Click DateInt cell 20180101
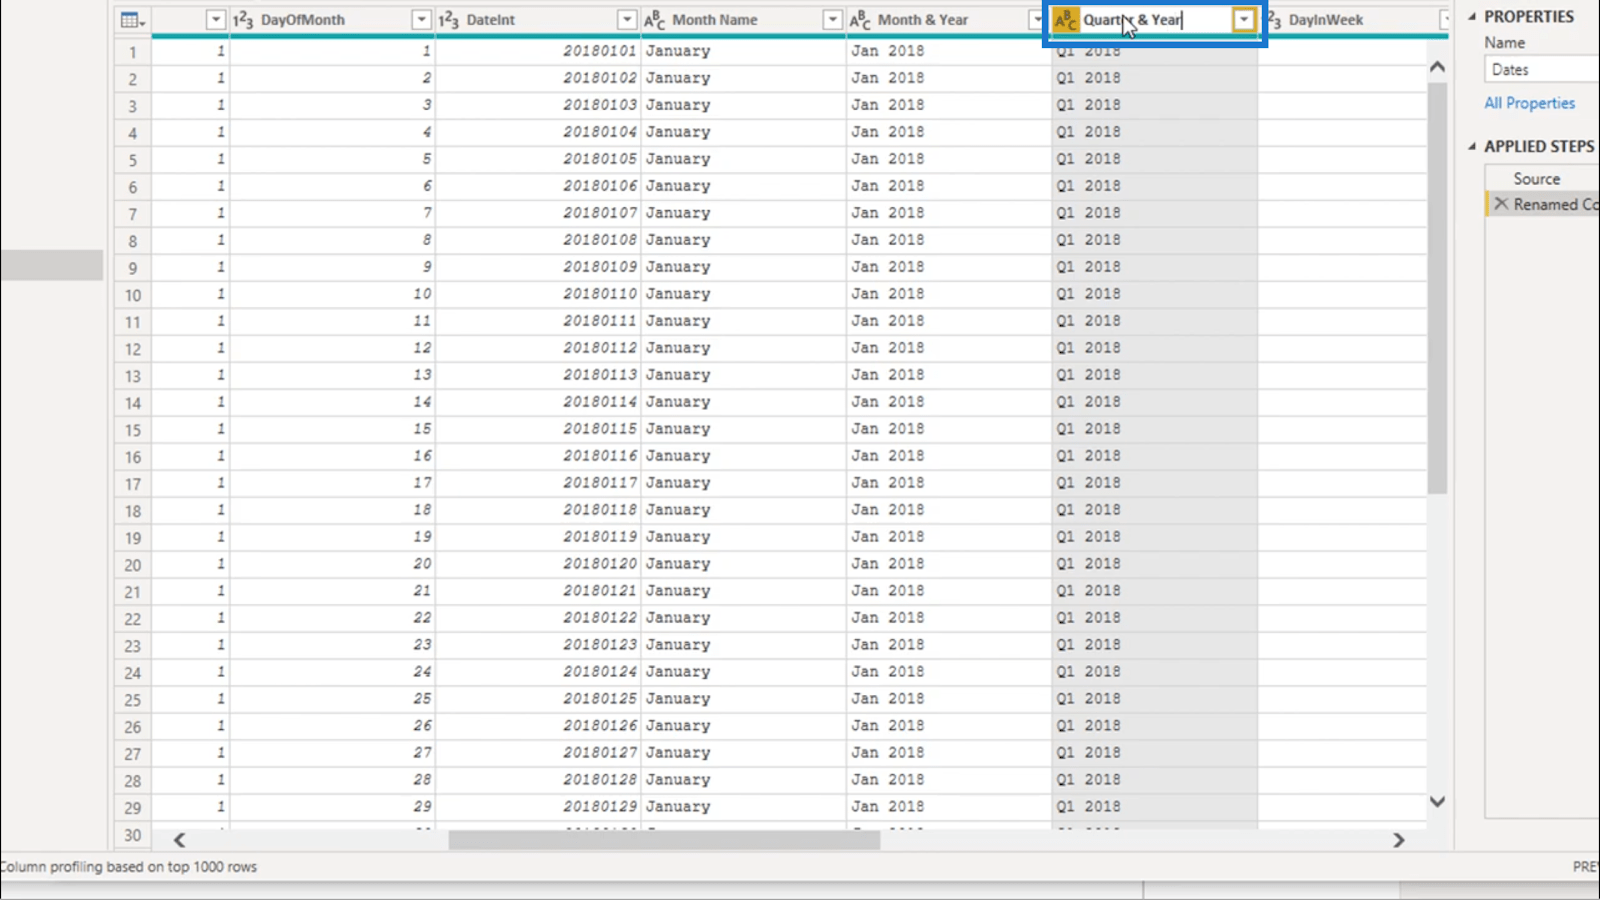Viewport: 1600px width, 900px height. [x=537, y=50]
